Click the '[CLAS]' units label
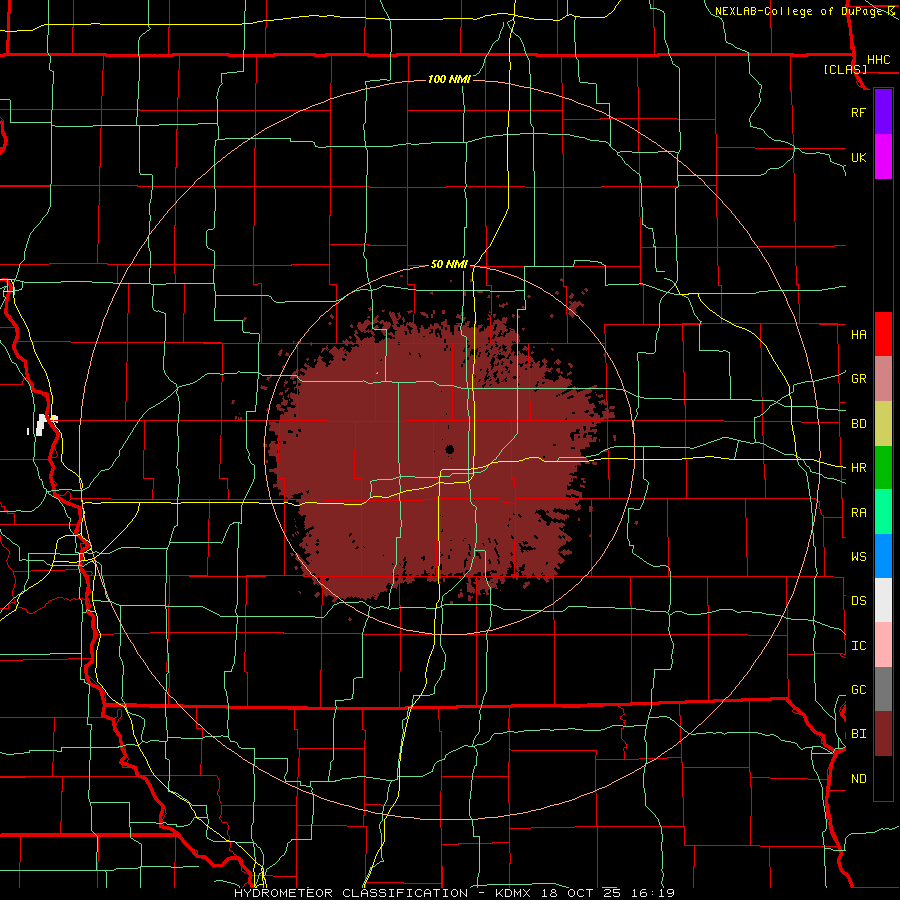Screen dimensions: 900x900 [x=845, y=69]
